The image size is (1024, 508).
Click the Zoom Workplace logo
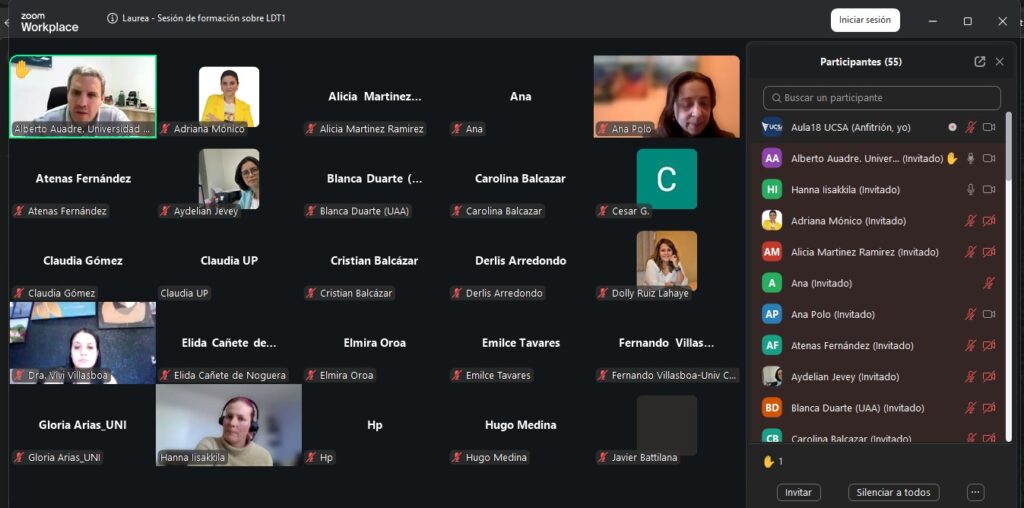49,21
